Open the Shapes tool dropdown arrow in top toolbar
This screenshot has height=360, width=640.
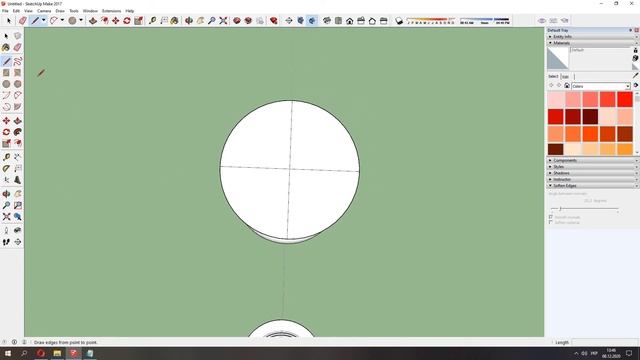pyautogui.click(x=81, y=20)
